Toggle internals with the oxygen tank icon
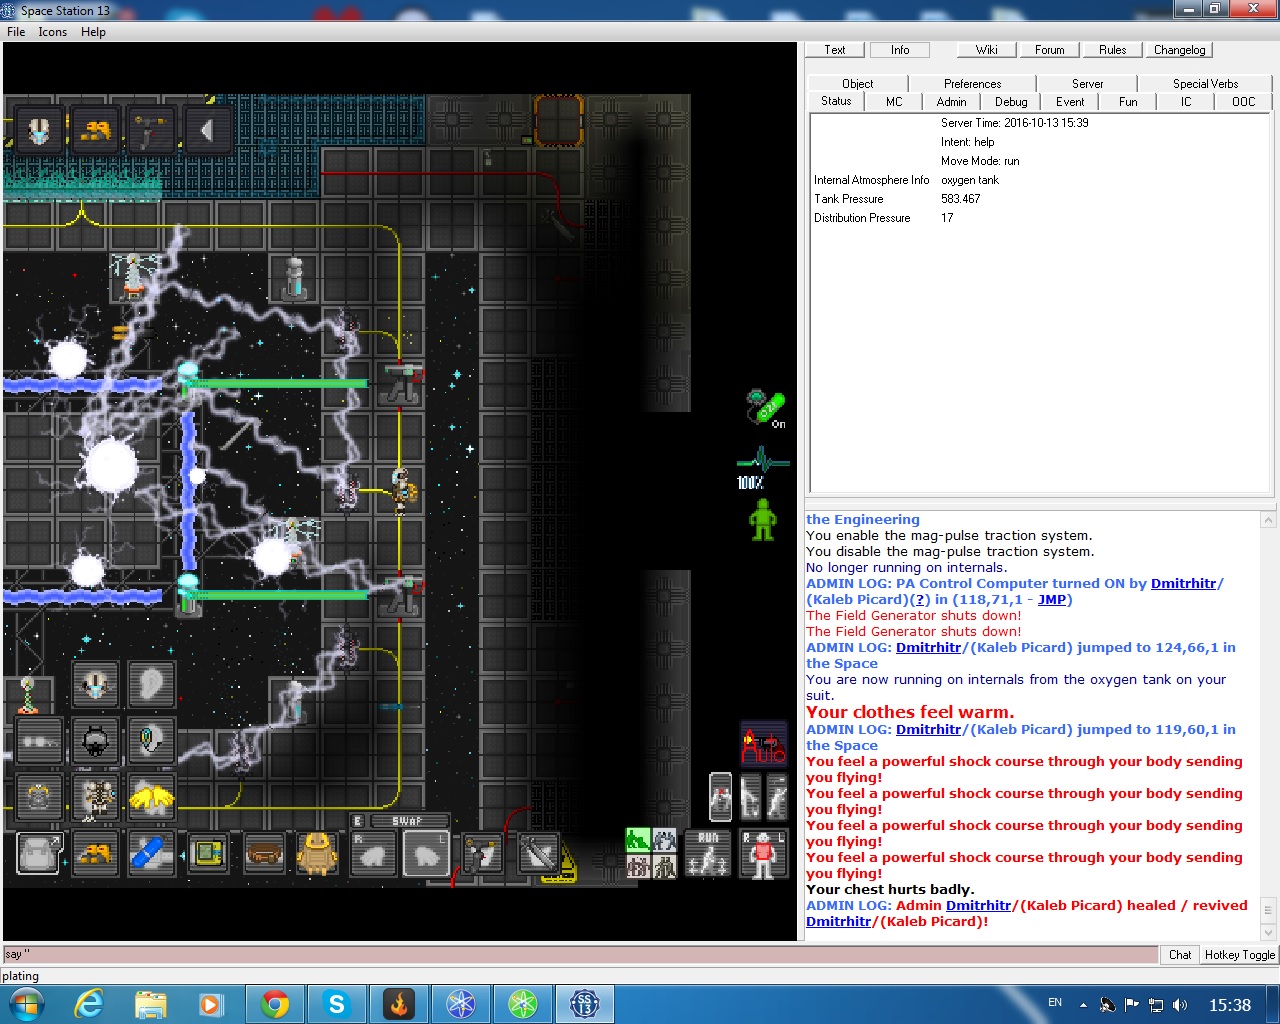Image resolution: width=1280 pixels, height=1024 pixels. (x=766, y=408)
